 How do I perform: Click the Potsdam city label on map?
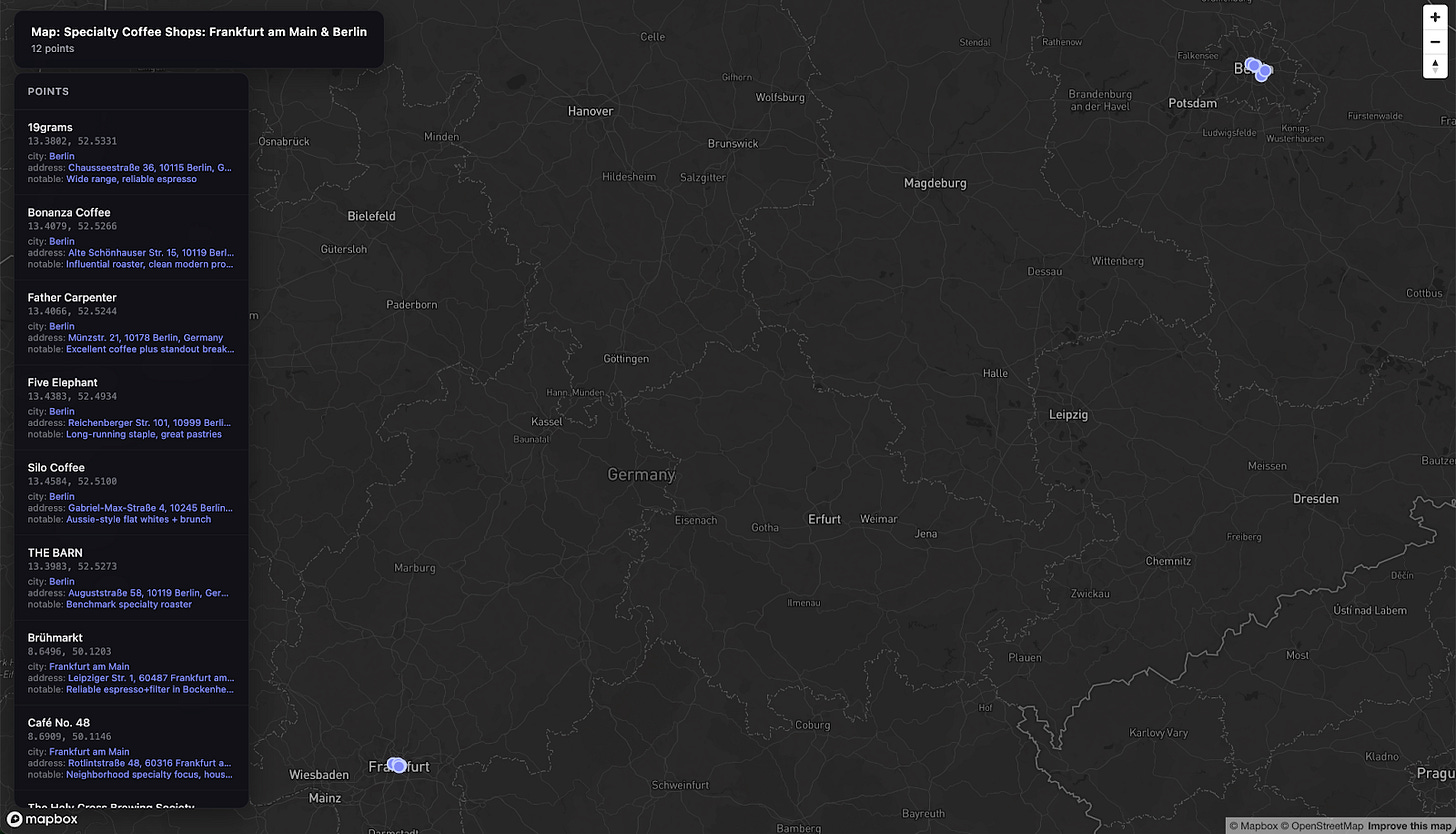1193,103
